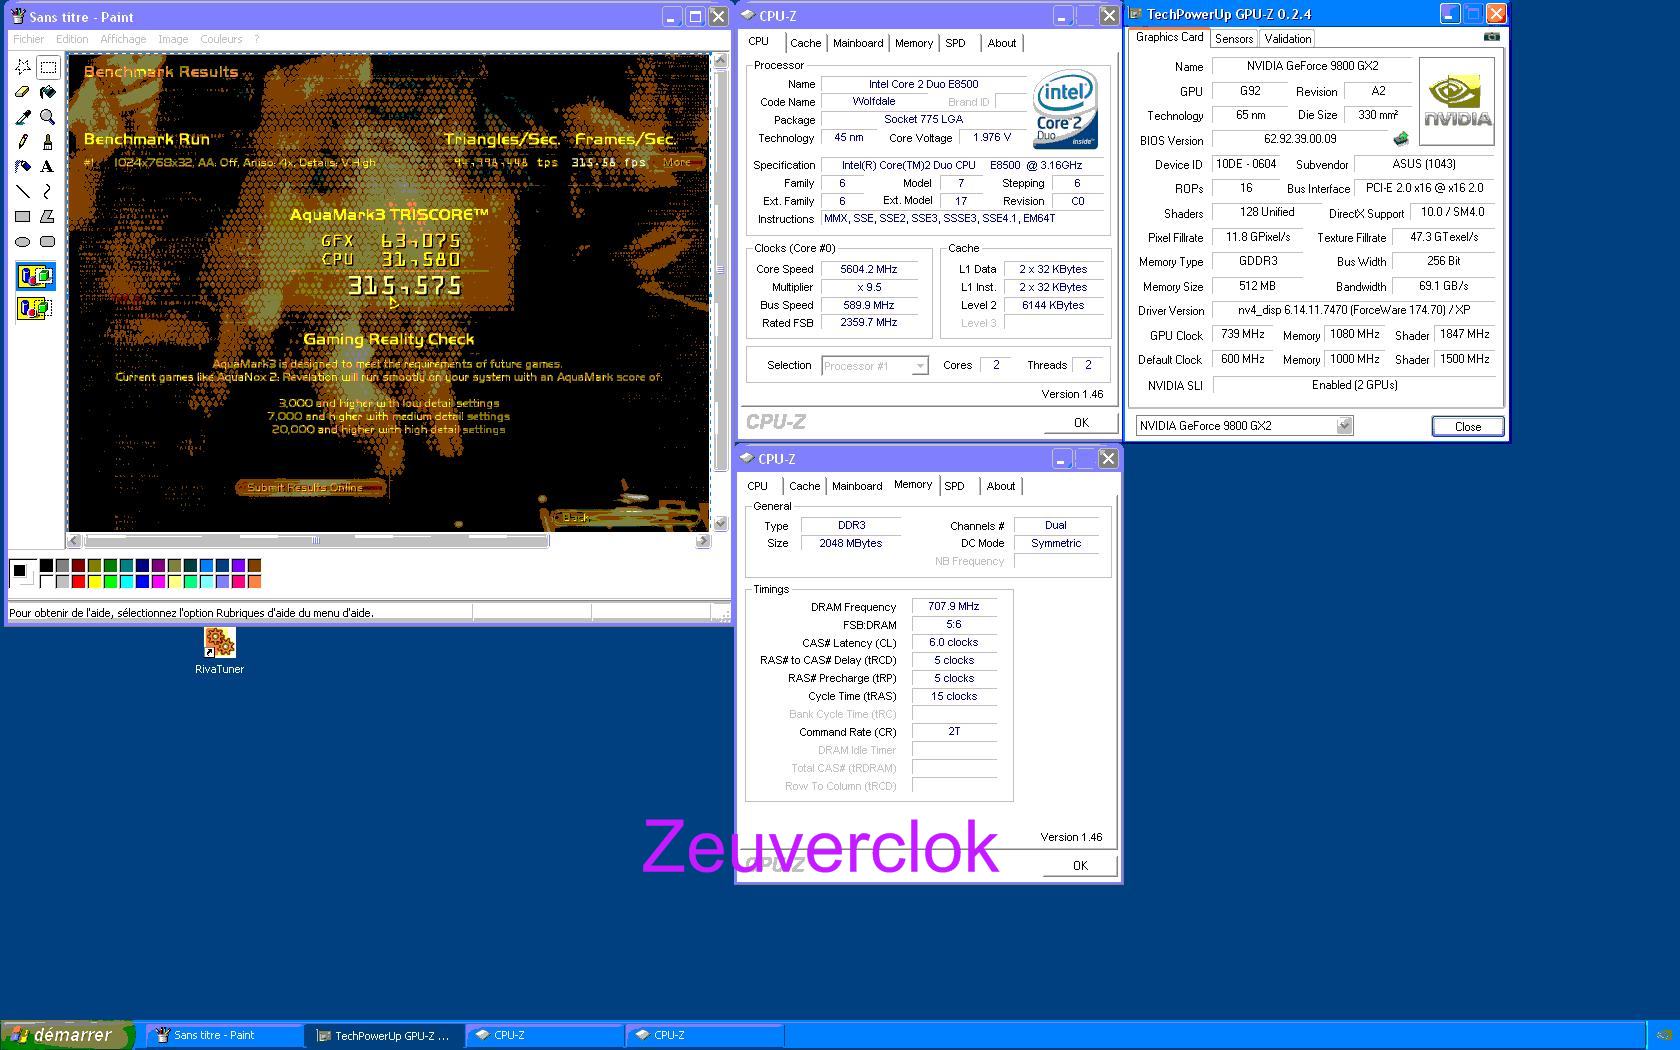The image size is (1680, 1050).
Task: Switch to Cache tab in top CPU-Z
Action: (805, 43)
